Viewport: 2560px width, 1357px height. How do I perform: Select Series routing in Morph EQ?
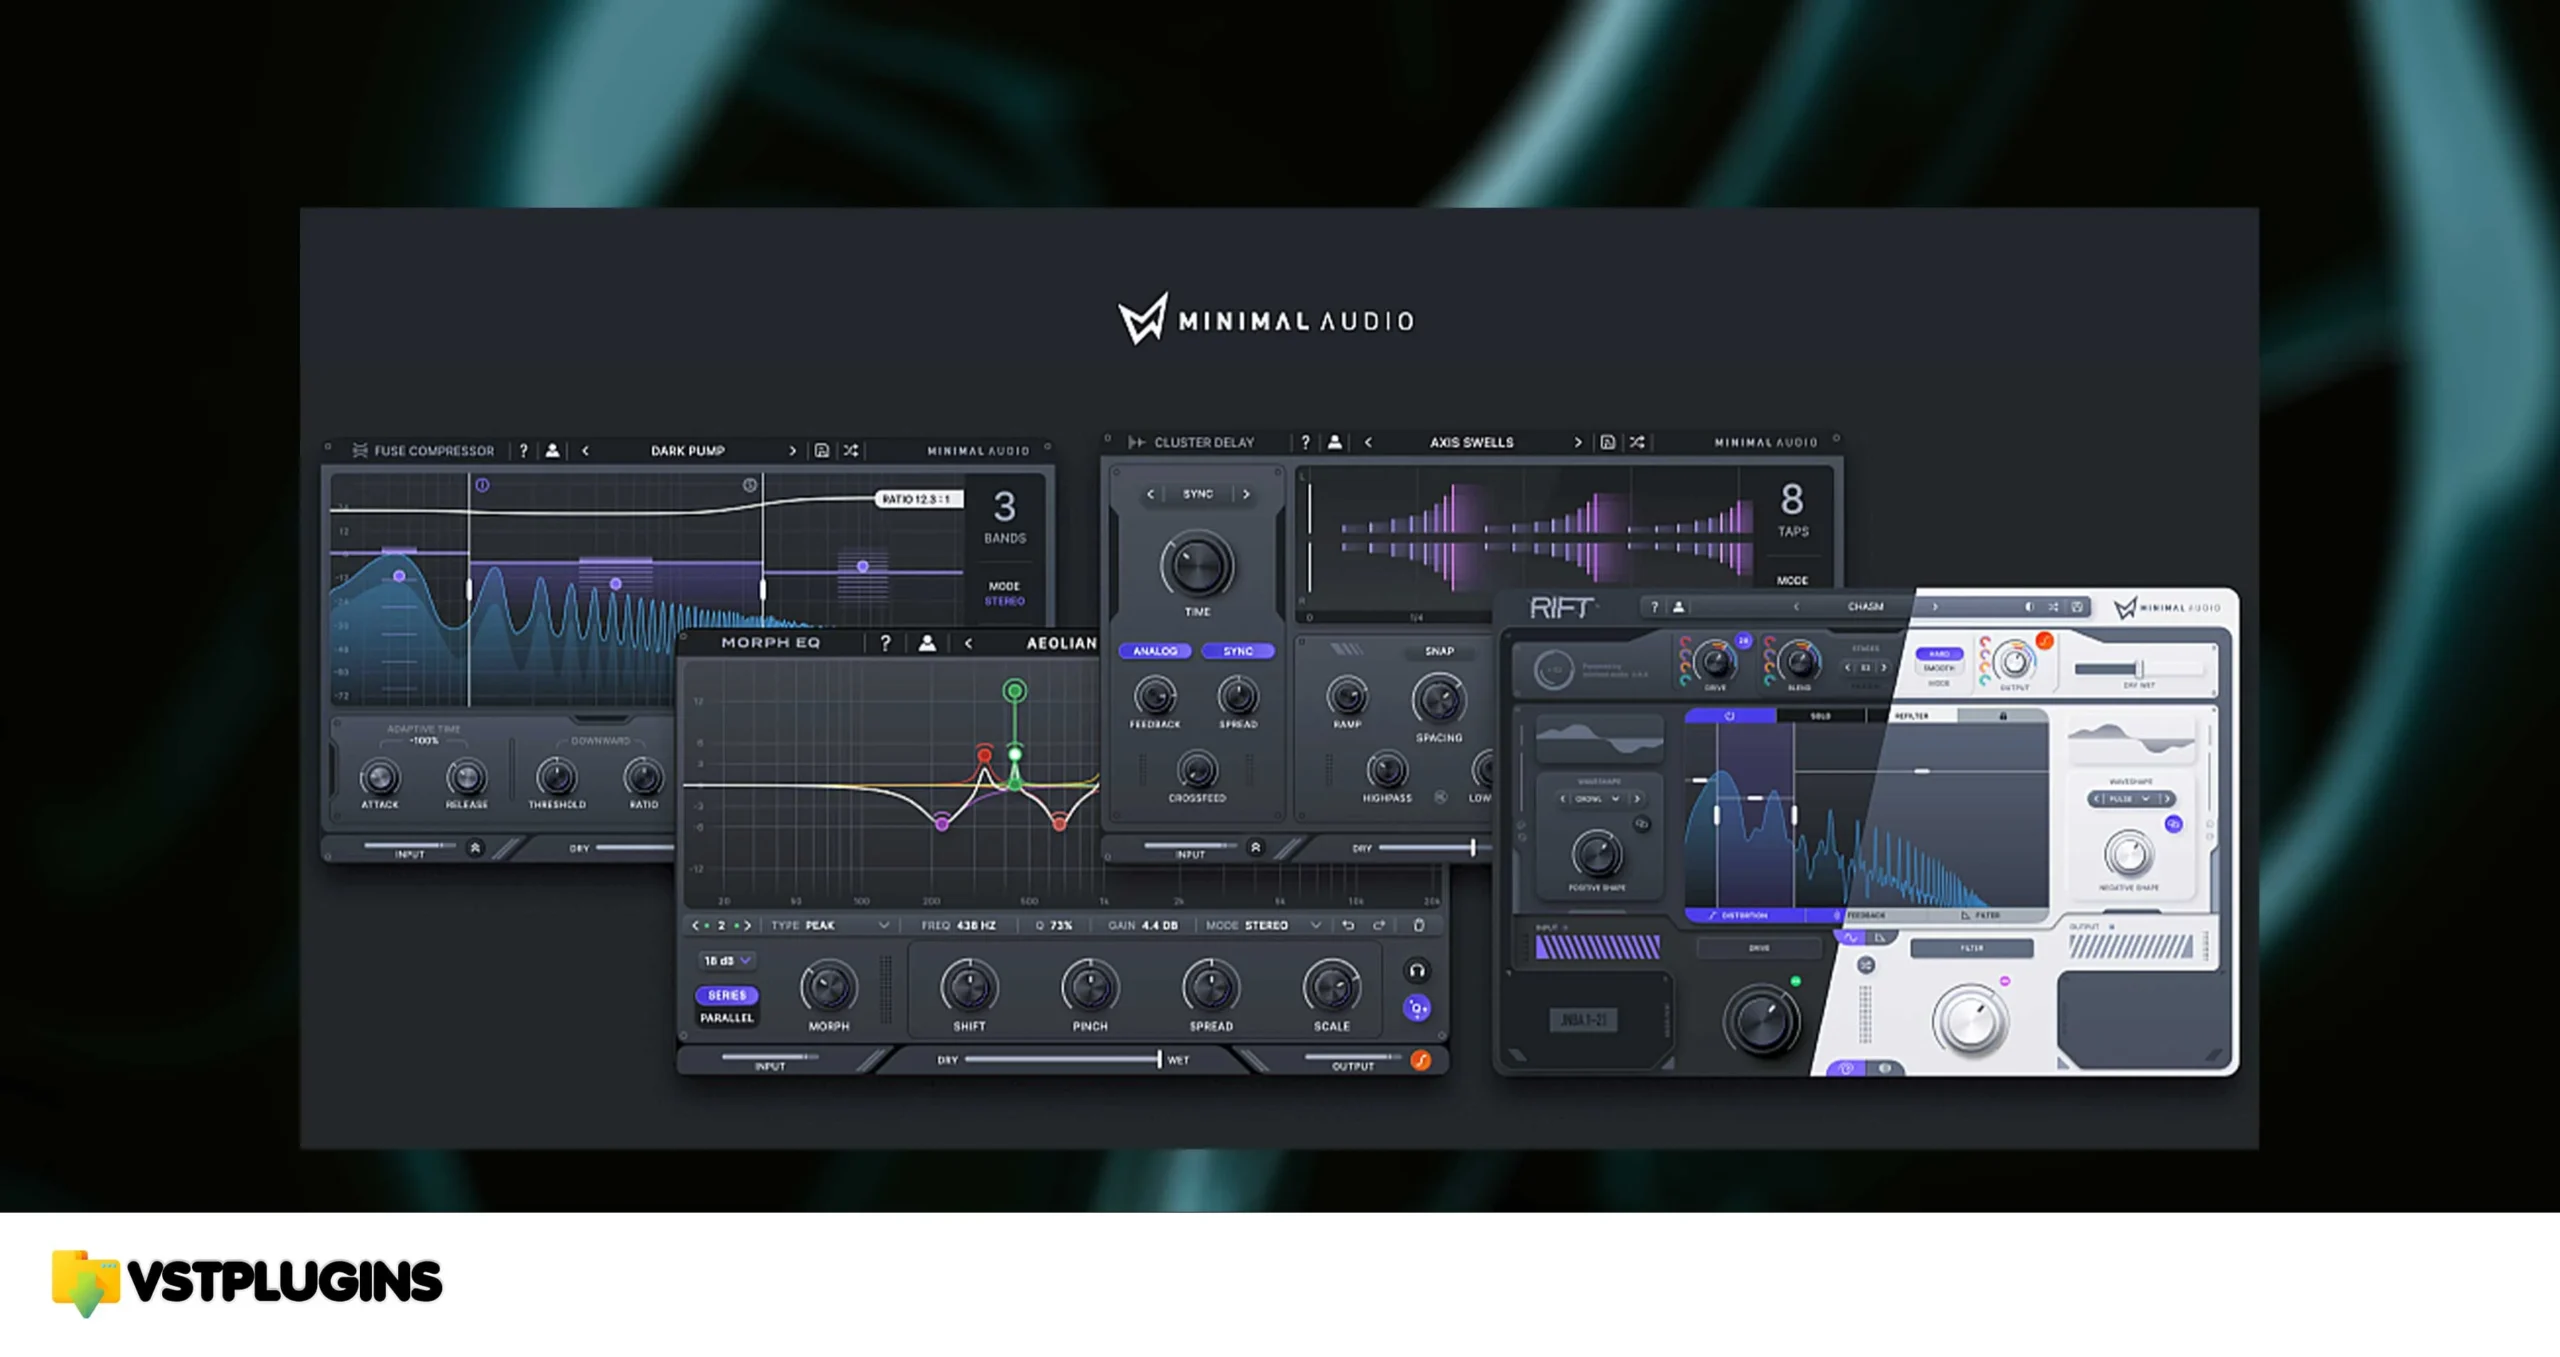coord(727,995)
